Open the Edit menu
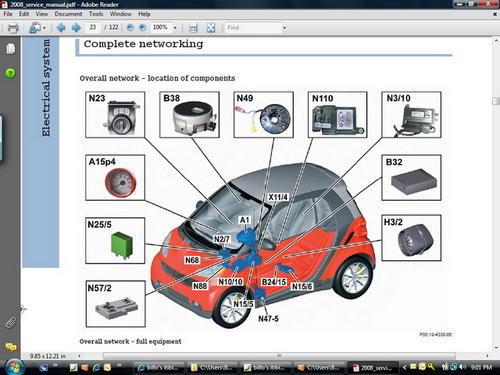The height and width of the screenshot is (375, 500). [x=24, y=14]
